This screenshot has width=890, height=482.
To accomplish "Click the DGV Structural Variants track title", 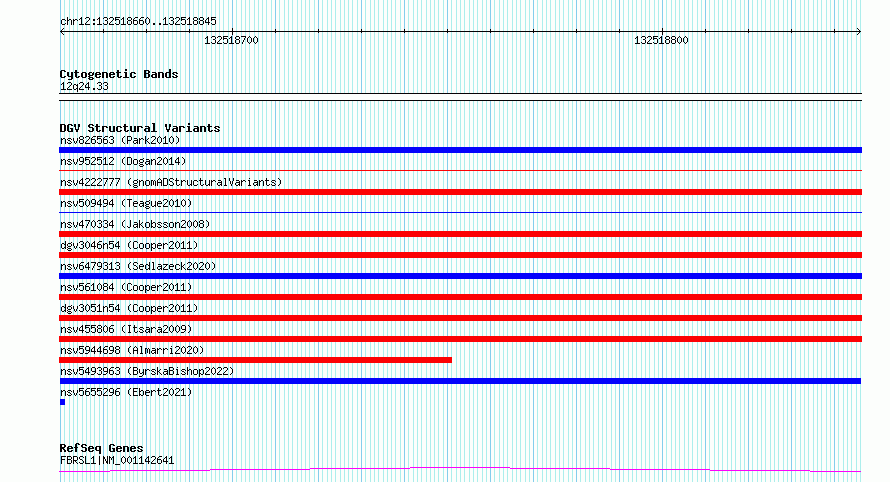I will (140, 128).
